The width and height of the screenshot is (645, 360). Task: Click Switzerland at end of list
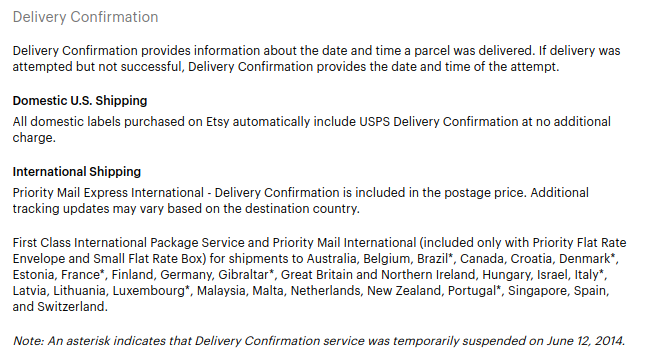click(72, 307)
